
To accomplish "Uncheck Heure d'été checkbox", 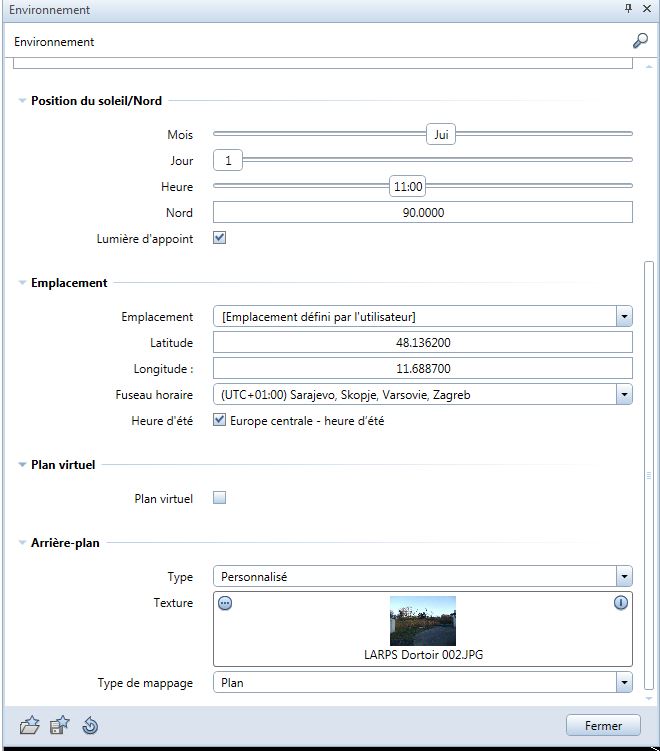I will pyautogui.click(x=219, y=420).
